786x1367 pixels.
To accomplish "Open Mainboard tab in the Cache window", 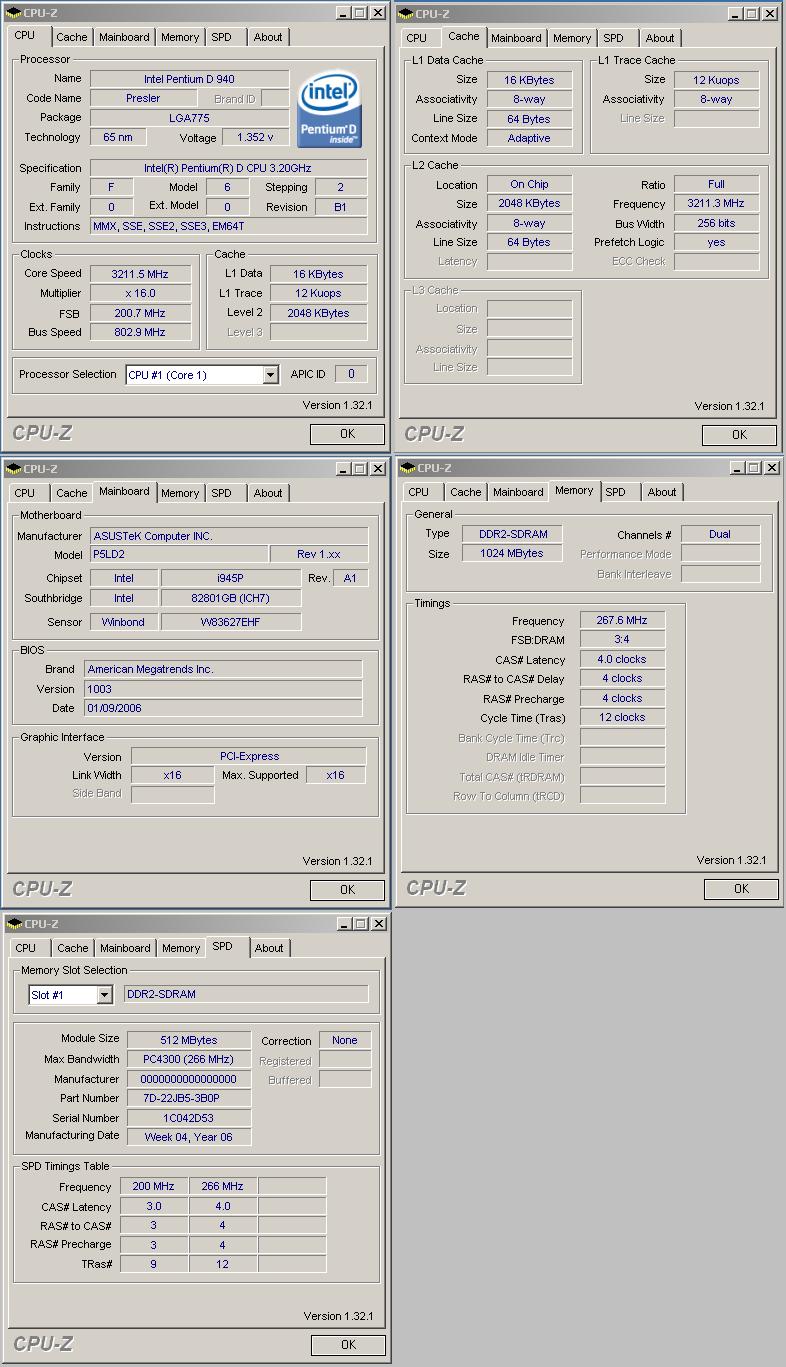I will (x=516, y=38).
